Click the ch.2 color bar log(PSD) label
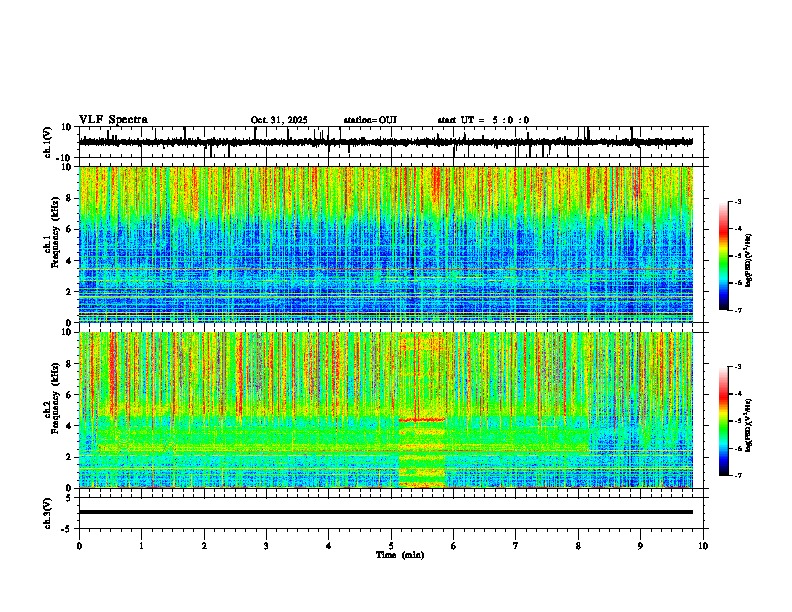This screenshot has width=792, height=612. [749, 425]
